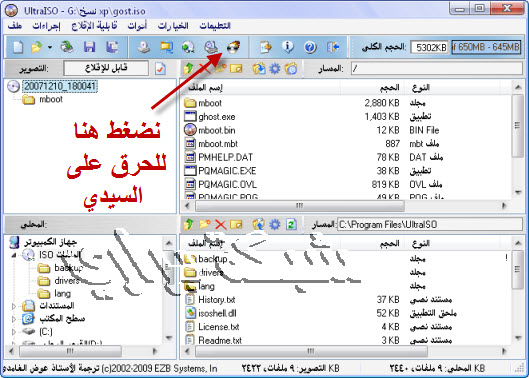Screen dimensions: 529x378
Task: Click red X delete icon in local pane
Action: (221, 224)
